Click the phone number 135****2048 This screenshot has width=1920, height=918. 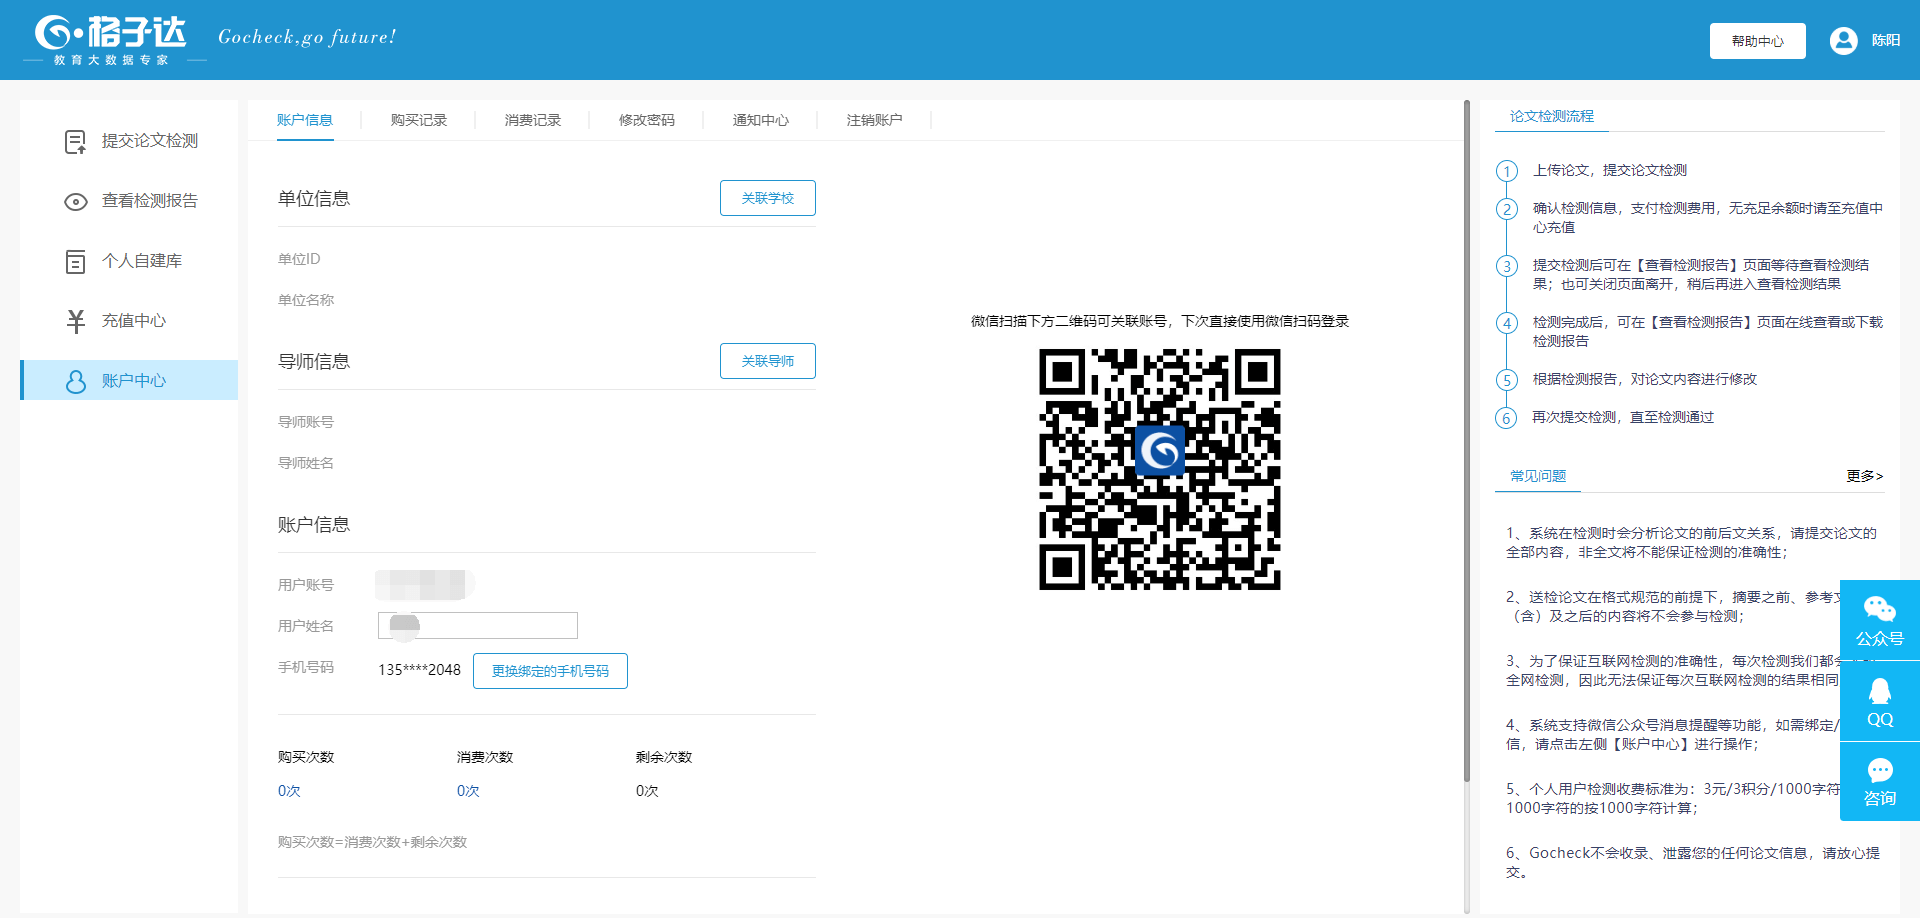(419, 670)
